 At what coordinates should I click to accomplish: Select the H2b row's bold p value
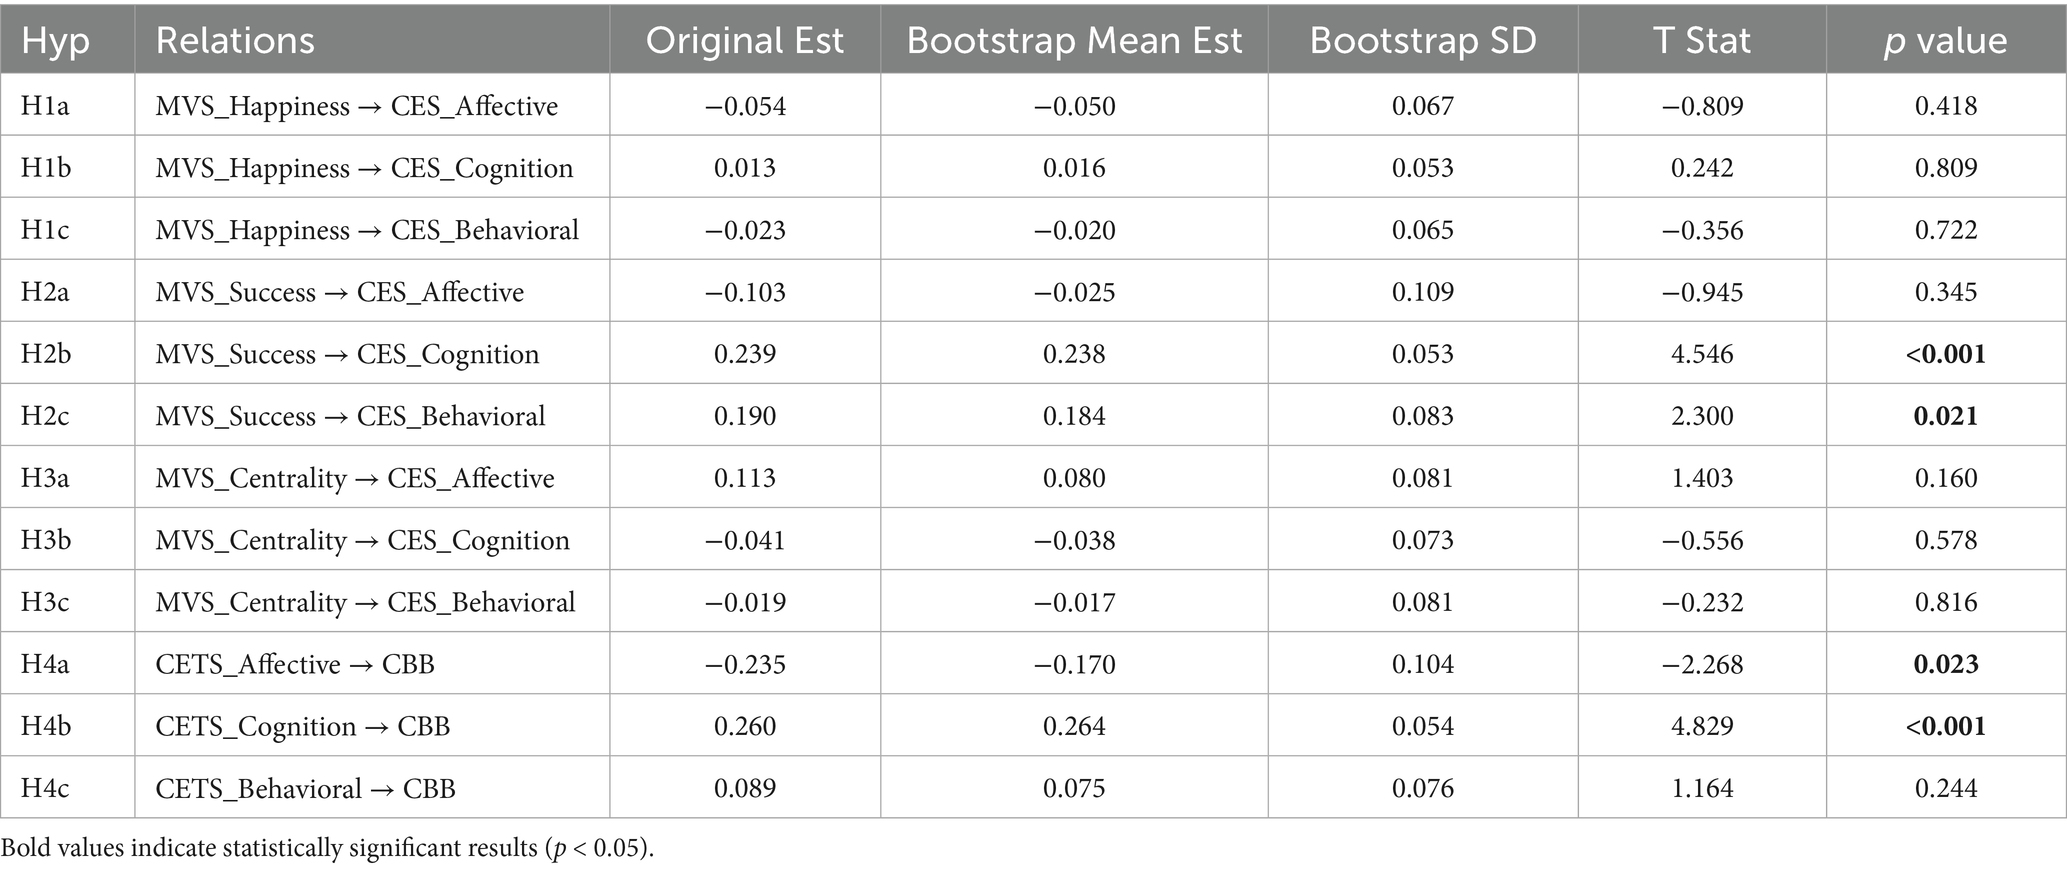point(1945,354)
